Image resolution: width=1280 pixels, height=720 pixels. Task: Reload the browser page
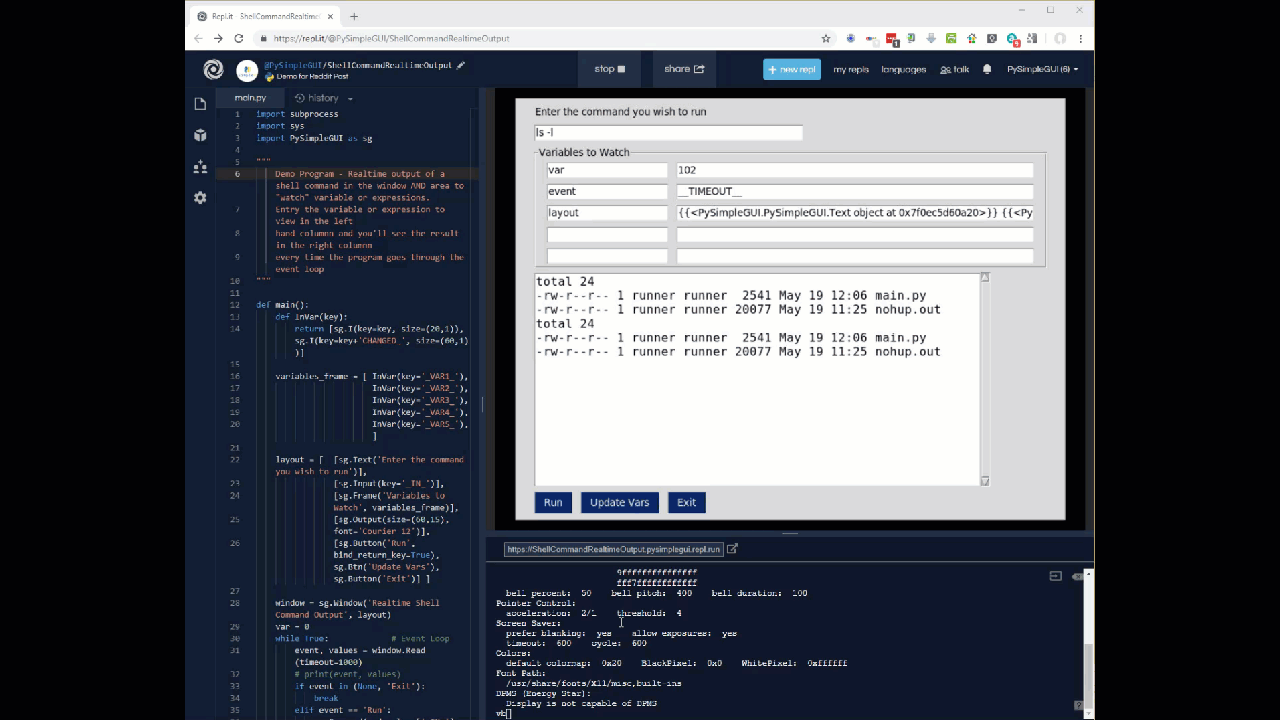click(x=239, y=38)
